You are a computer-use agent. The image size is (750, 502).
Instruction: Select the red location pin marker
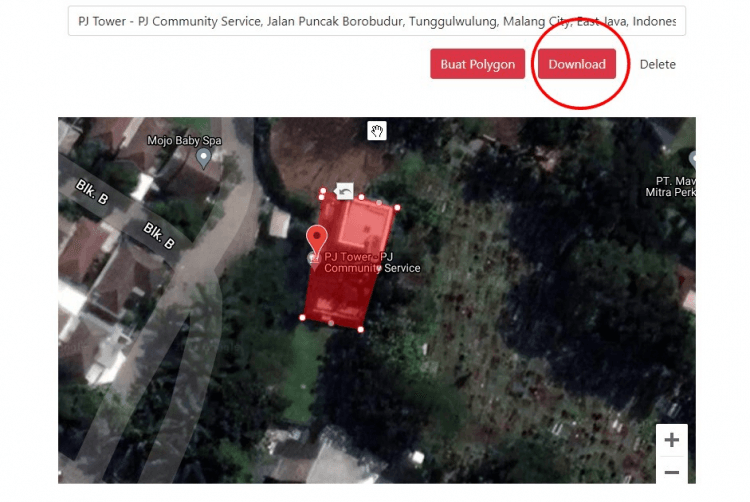[316, 242]
